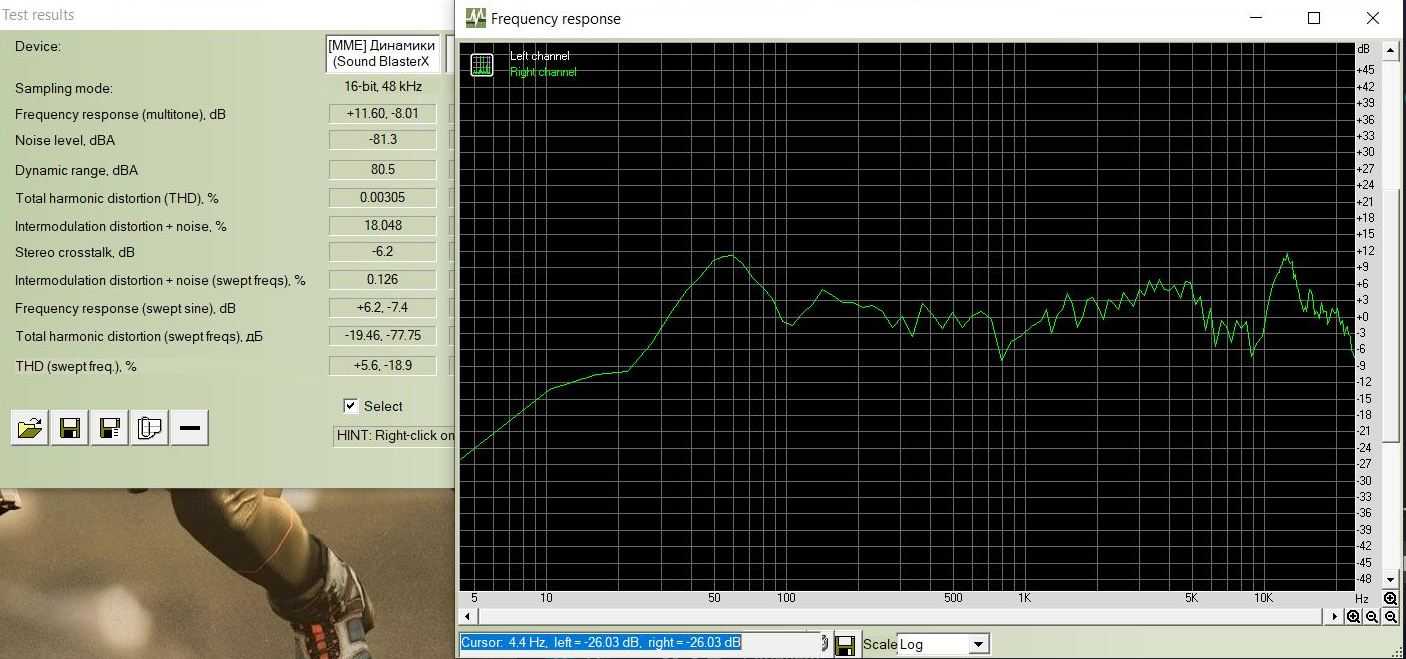Click the floppy disk with list lines icon
Screen dimensions: 1406x659
[x=110, y=428]
